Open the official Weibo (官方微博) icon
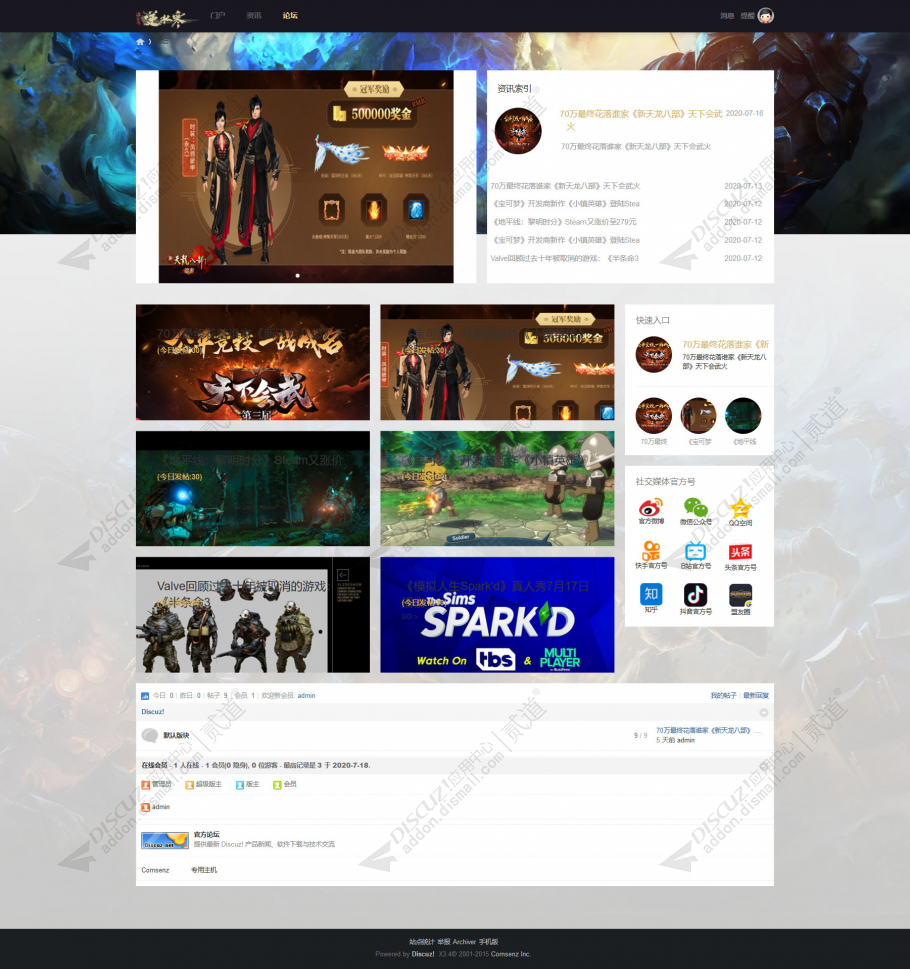 [651, 508]
